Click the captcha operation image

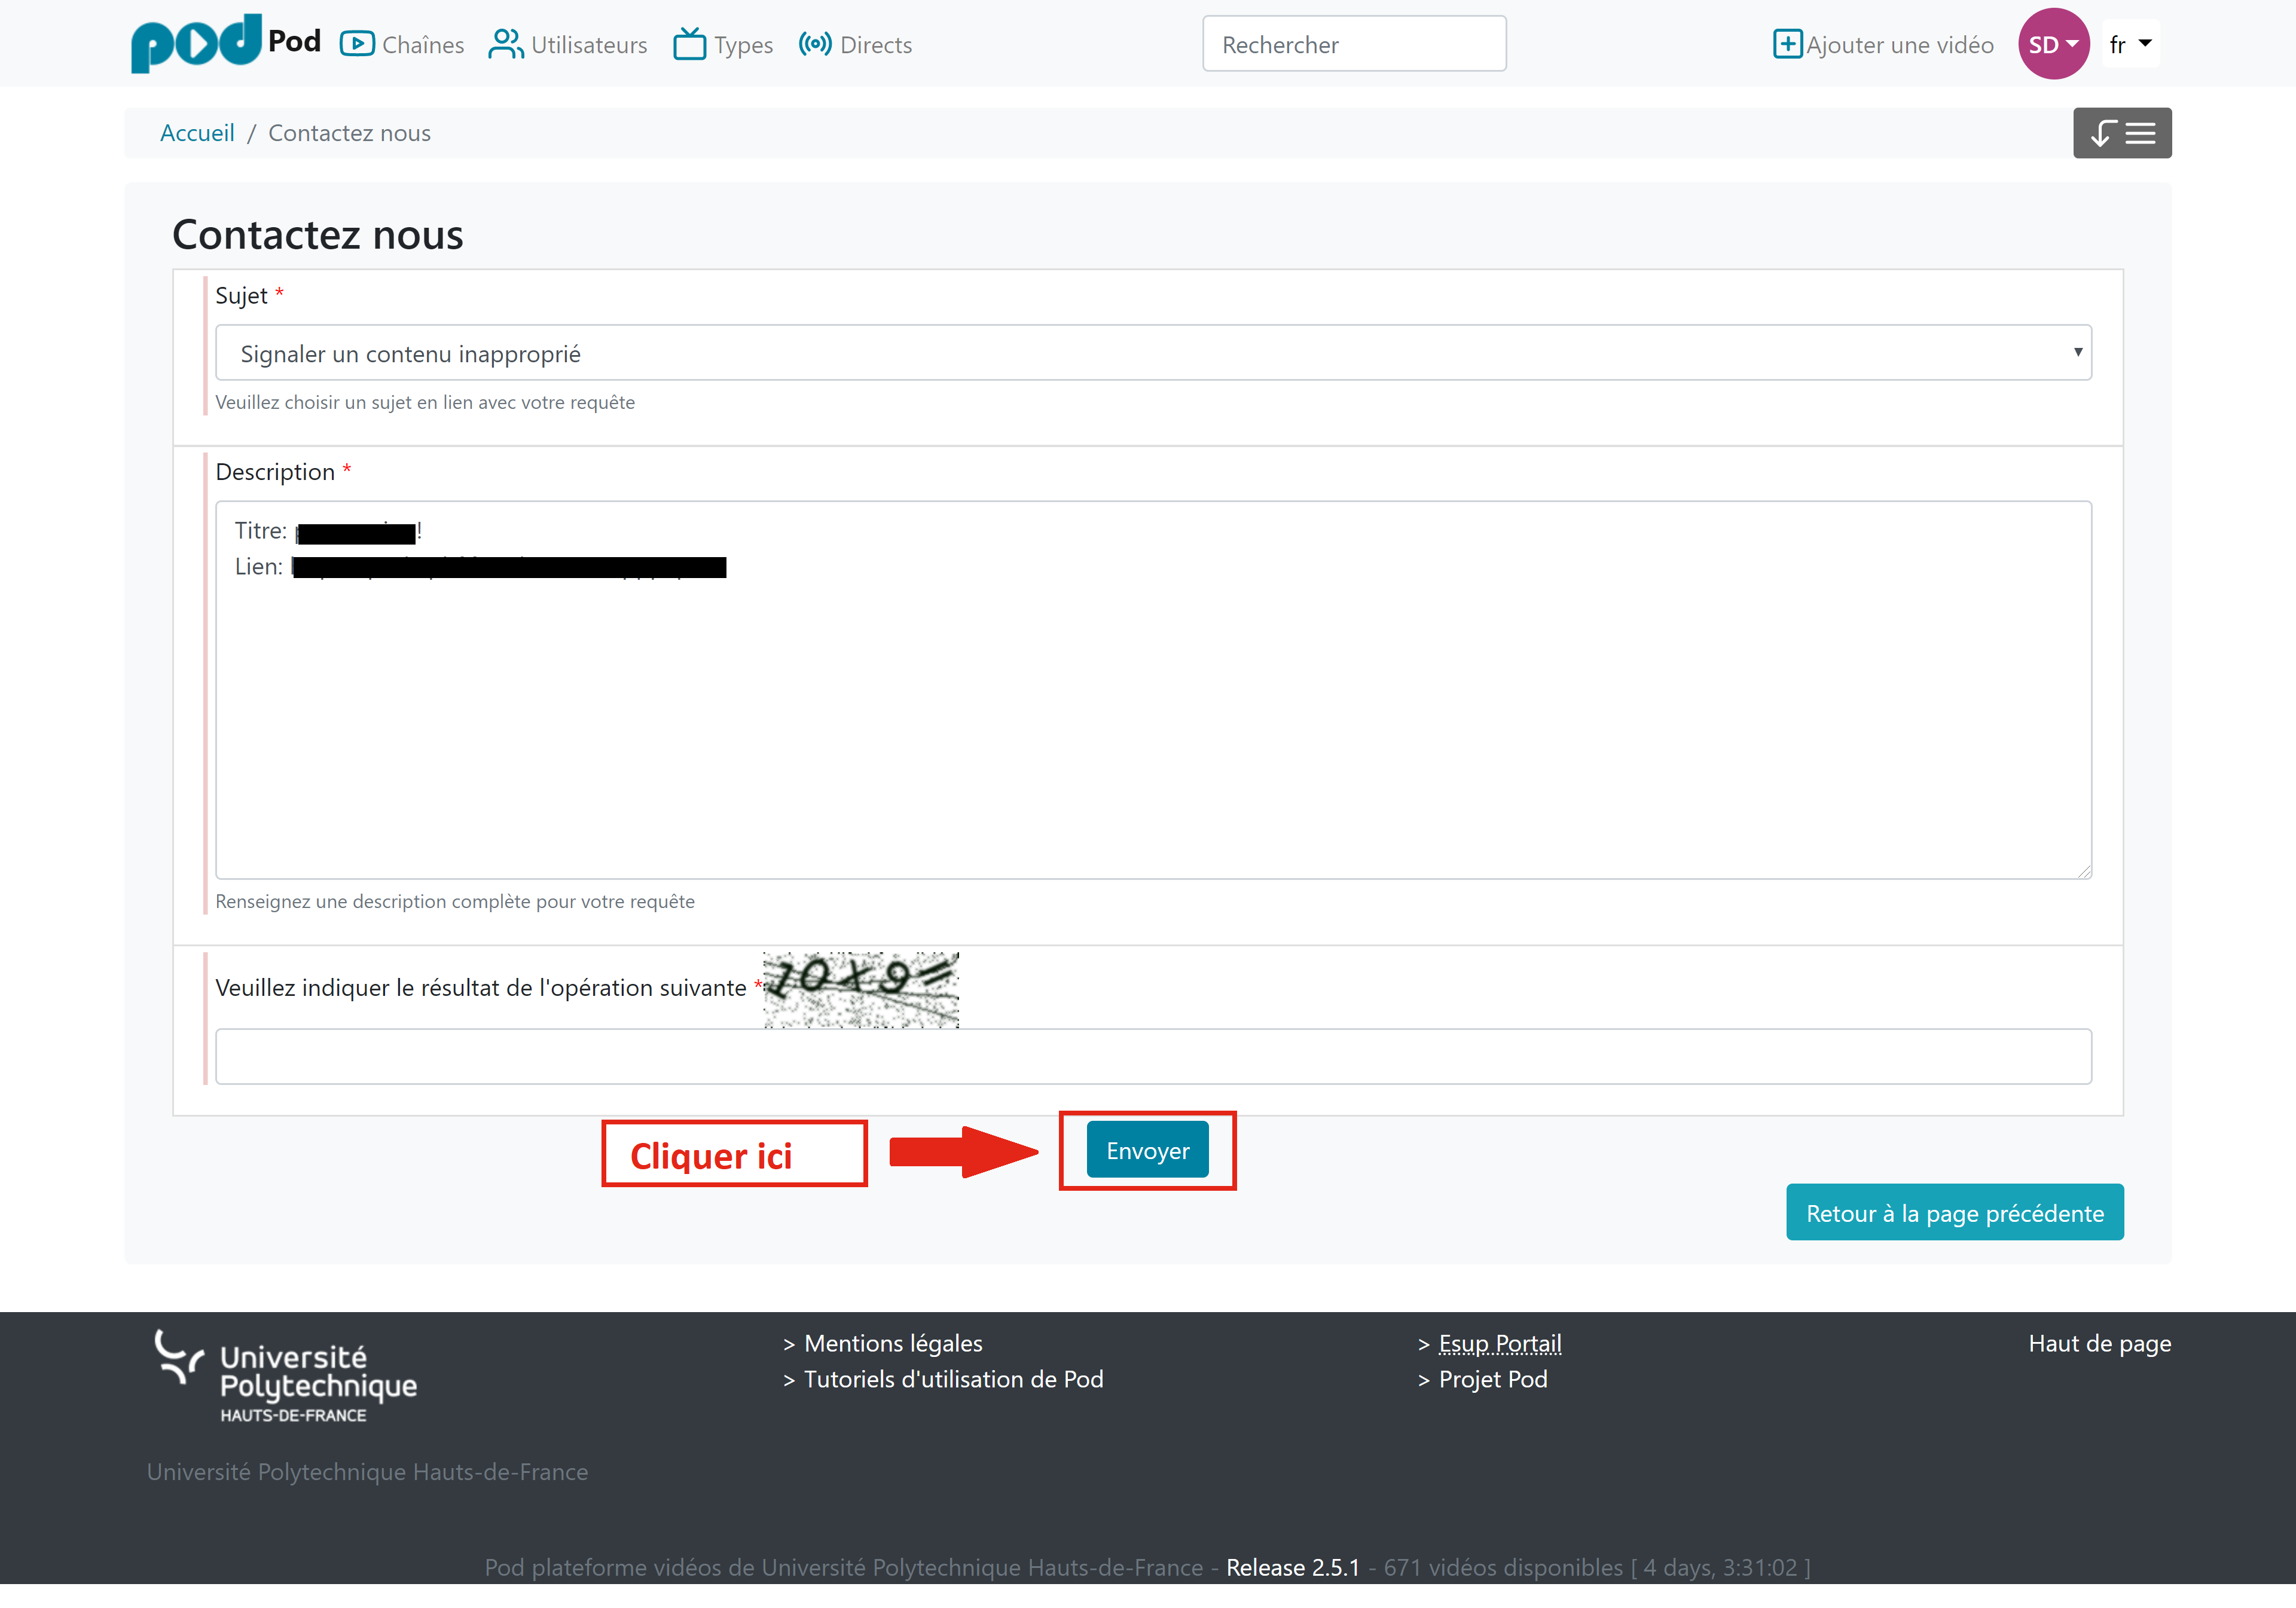click(x=860, y=989)
